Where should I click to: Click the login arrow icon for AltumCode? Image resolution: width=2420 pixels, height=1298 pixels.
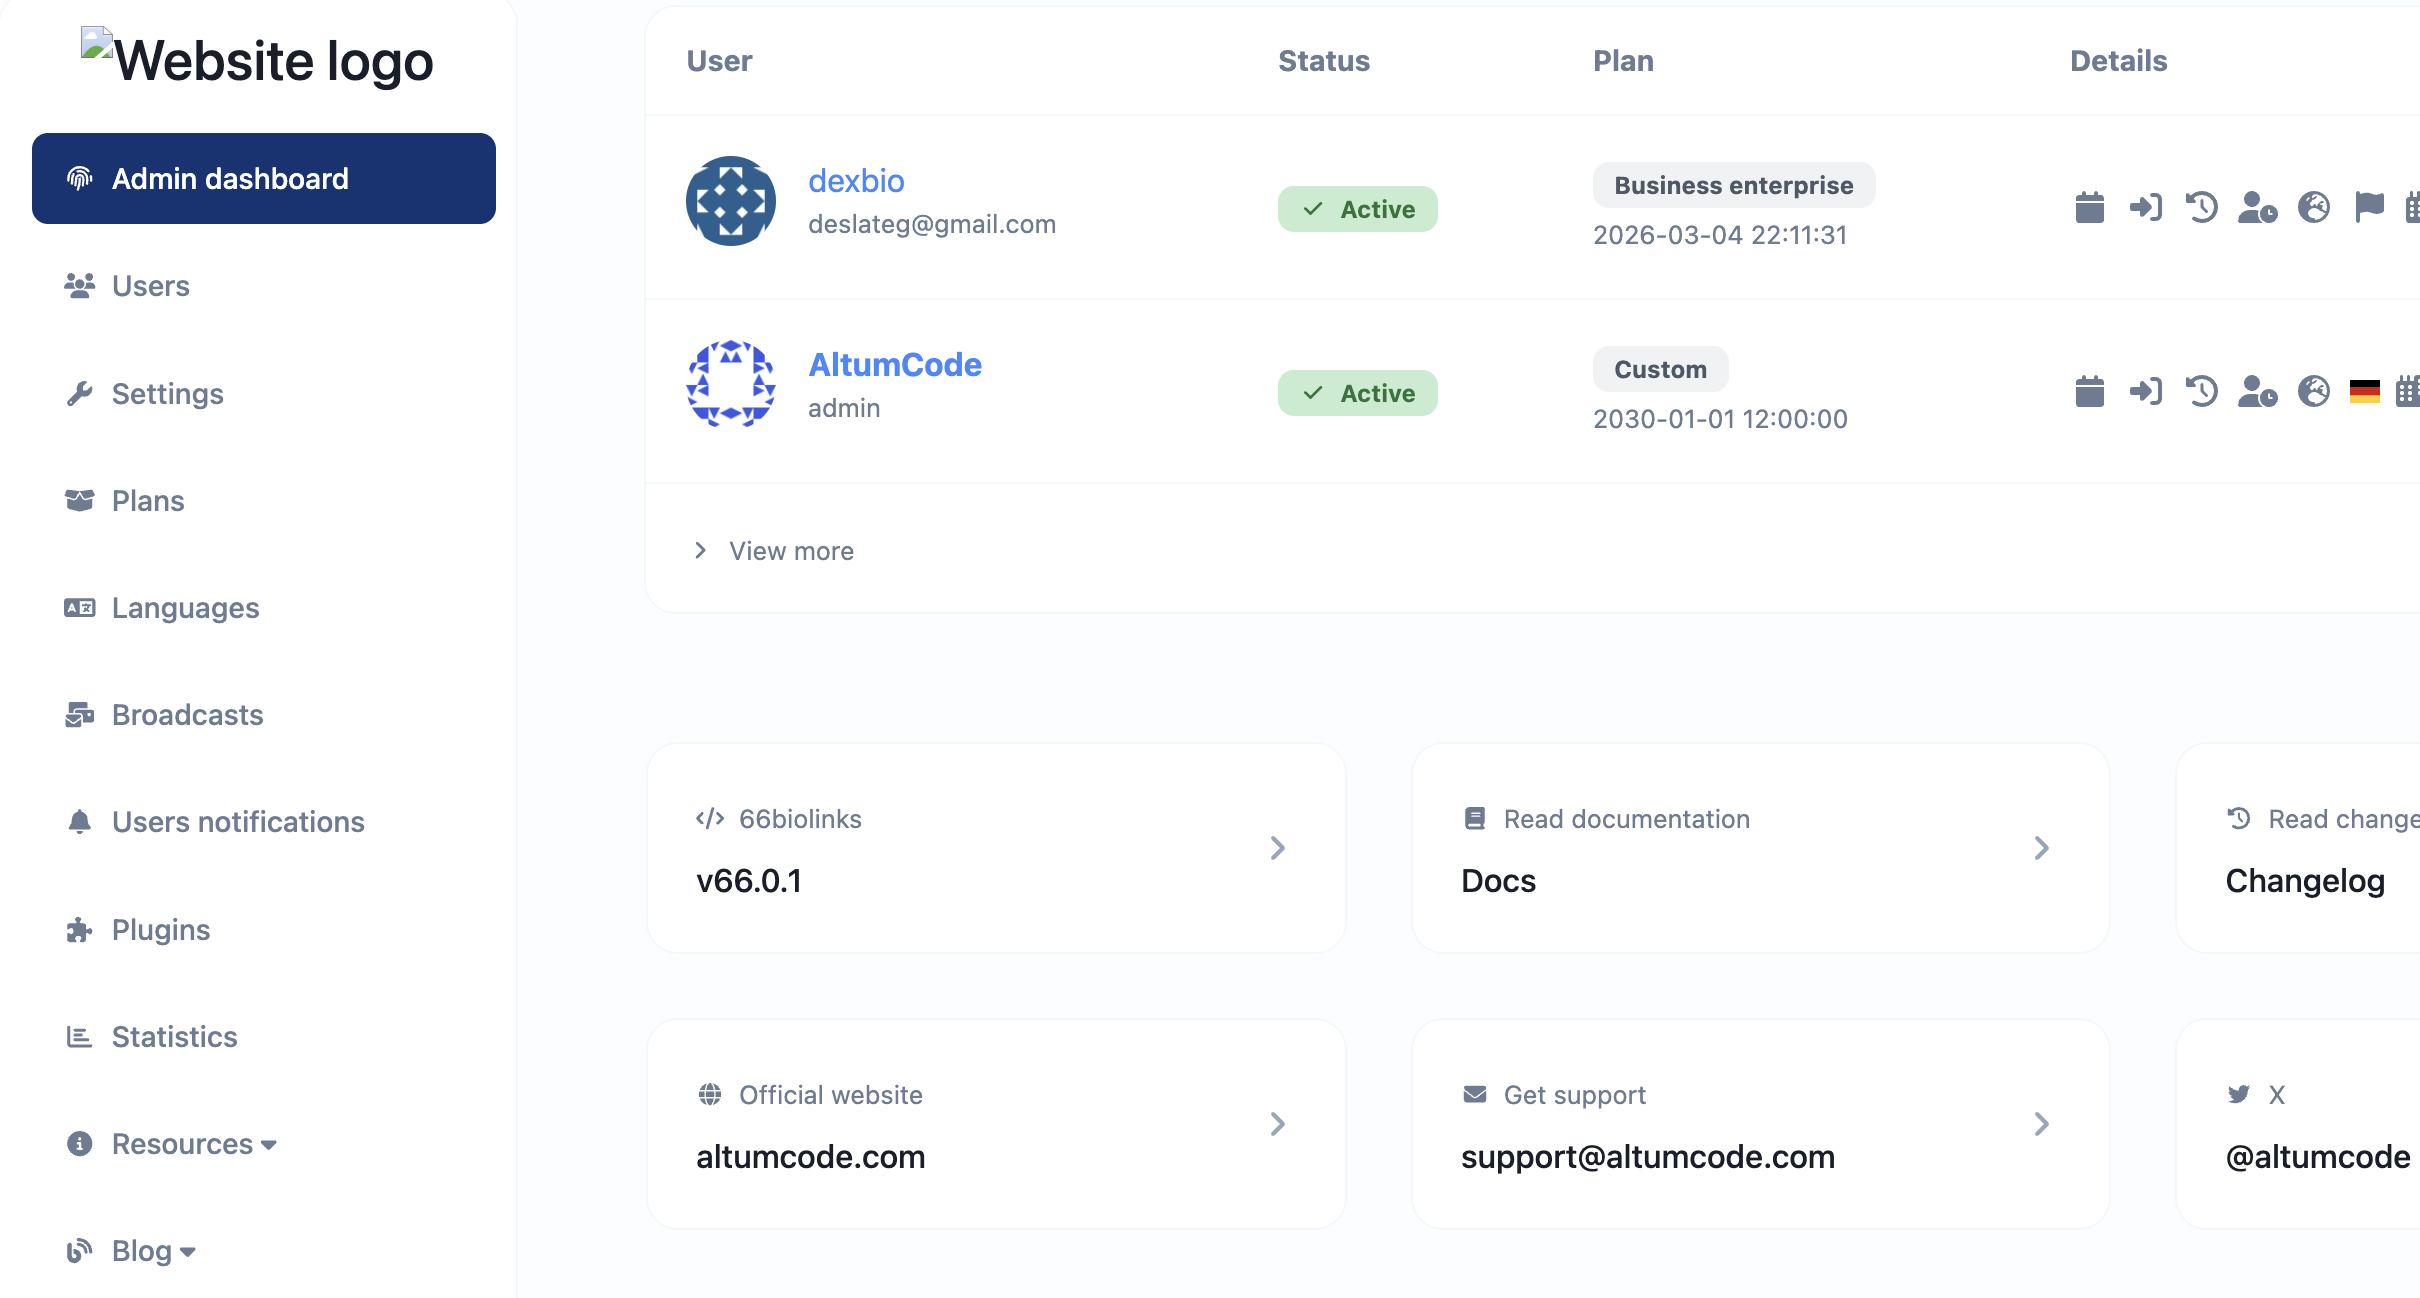(x=2145, y=391)
